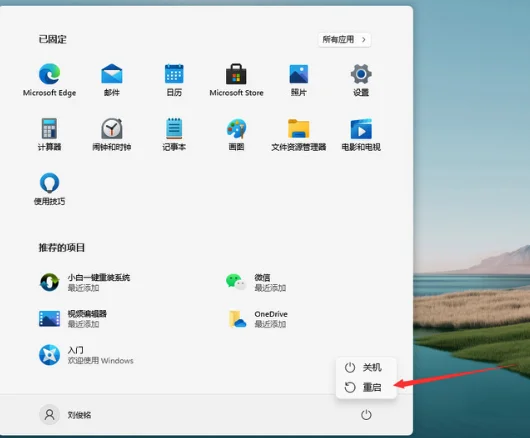Viewport: 530px width, 438px height.
Task: Open the 记事本 notepad app
Action: (174, 134)
